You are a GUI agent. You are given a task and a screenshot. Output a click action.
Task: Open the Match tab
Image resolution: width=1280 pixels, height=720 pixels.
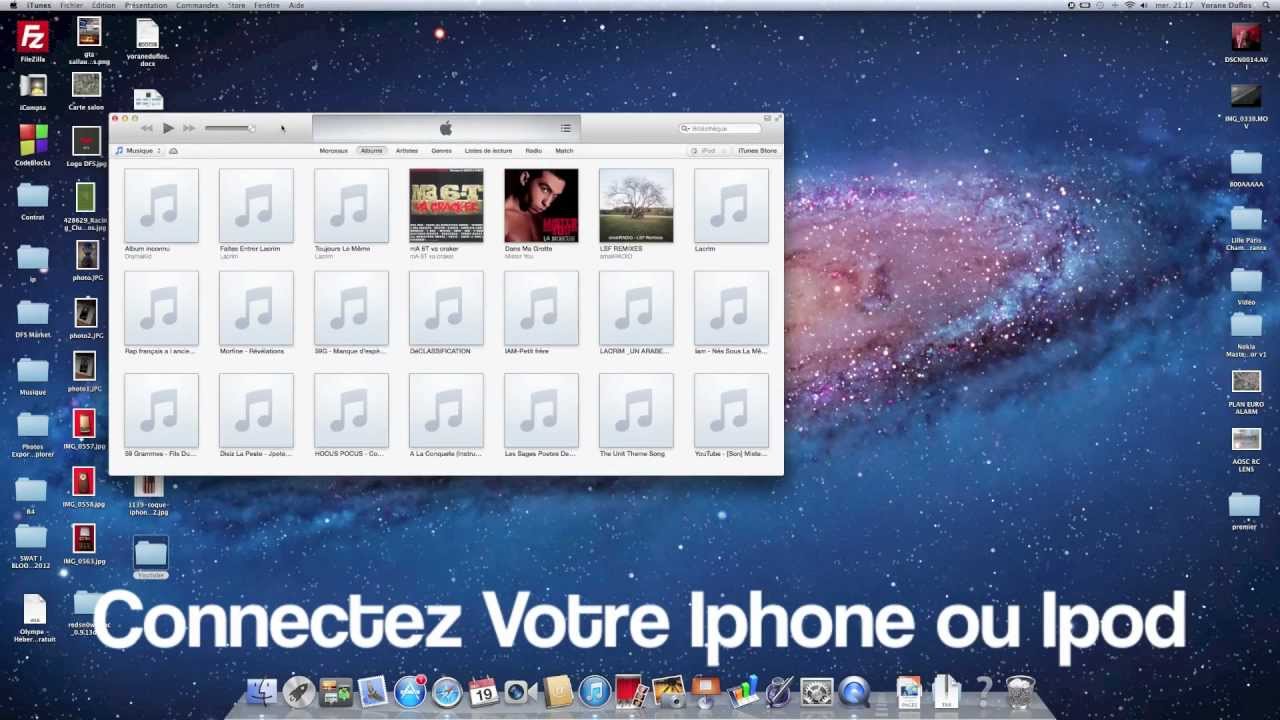tap(564, 151)
